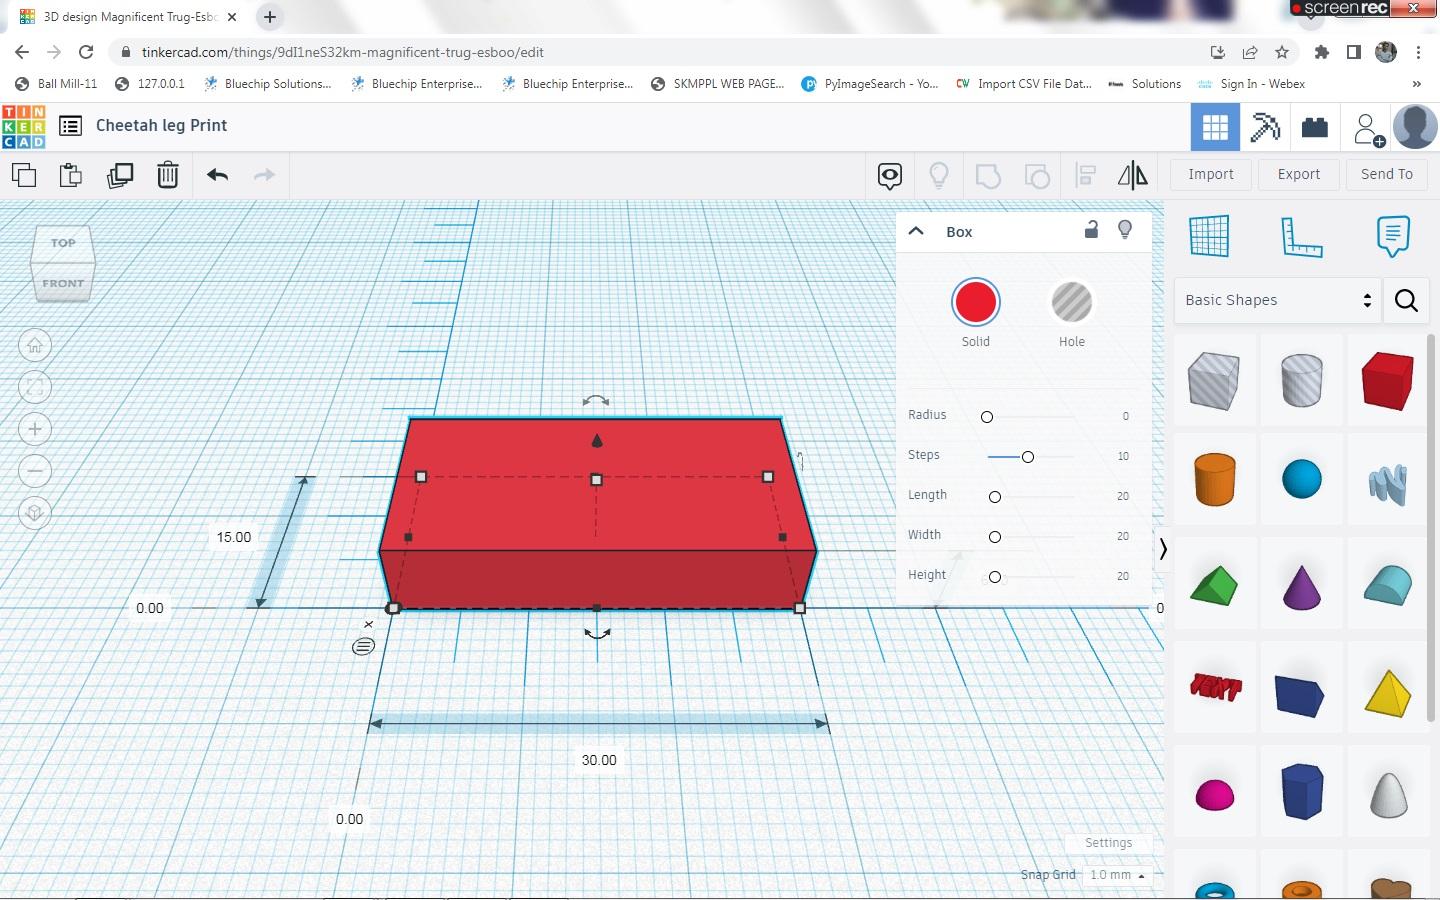Open the user profile avatar
Image resolution: width=1440 pixels, height=900 pixels.
pos(1415,127)
